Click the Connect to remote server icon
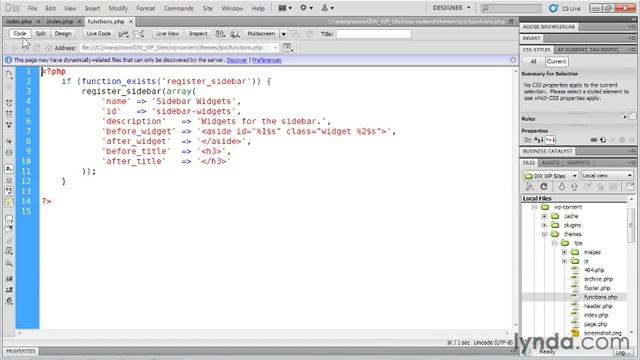Image resolution: width=640 pixels, height=360 pixels. pos(530,187)
